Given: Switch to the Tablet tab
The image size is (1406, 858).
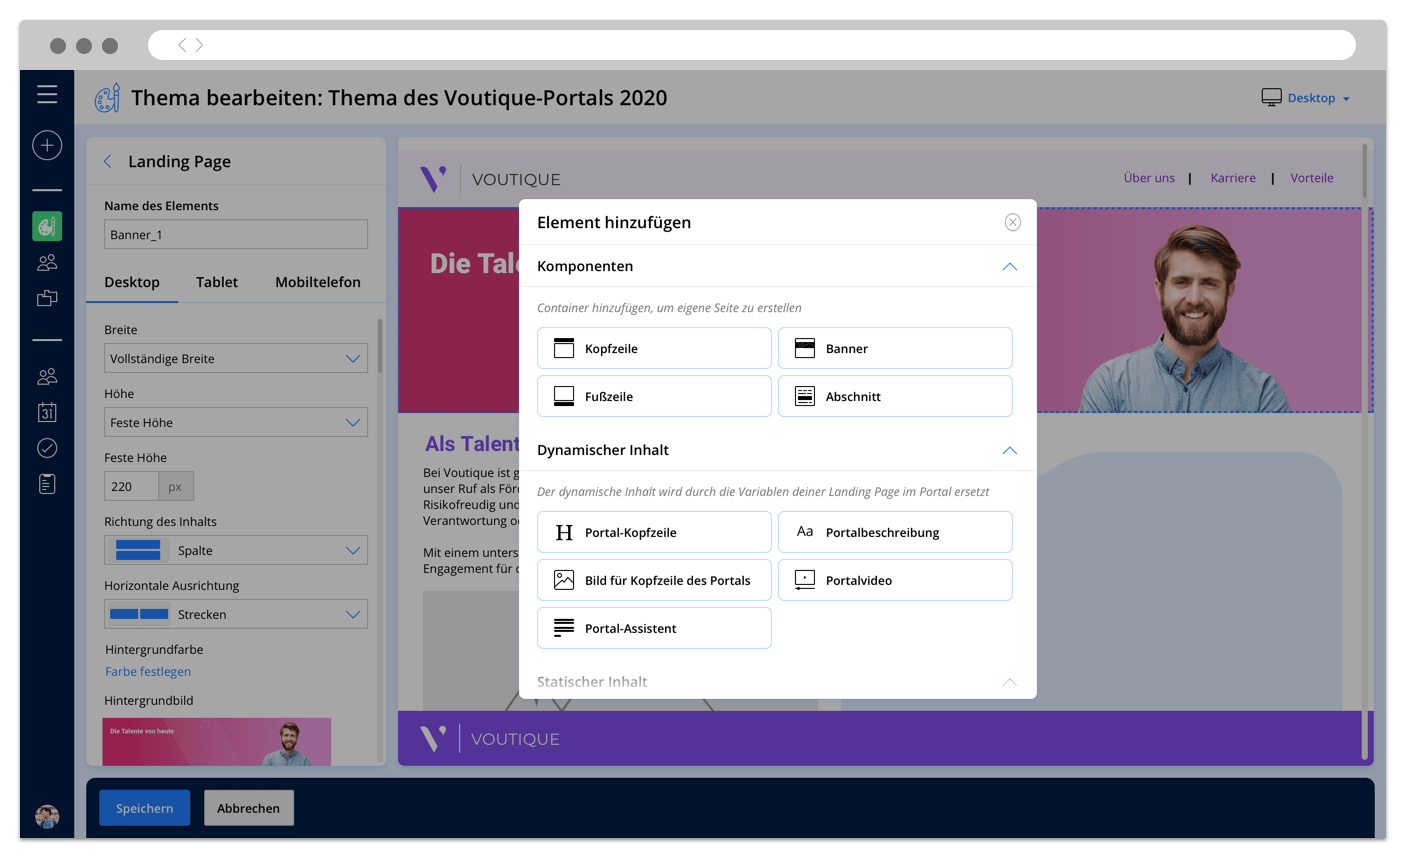Looking at the screenshot, I should click(217, 282).
